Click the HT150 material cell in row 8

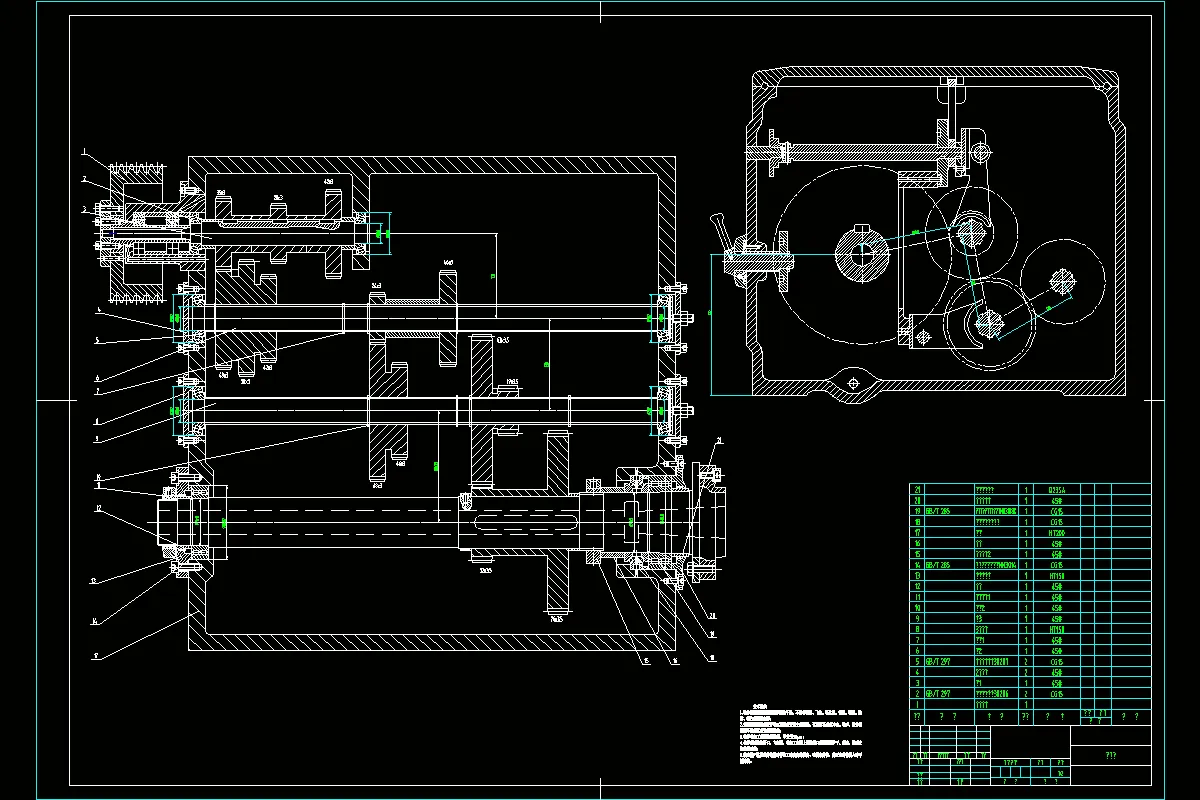(1056, 626)
